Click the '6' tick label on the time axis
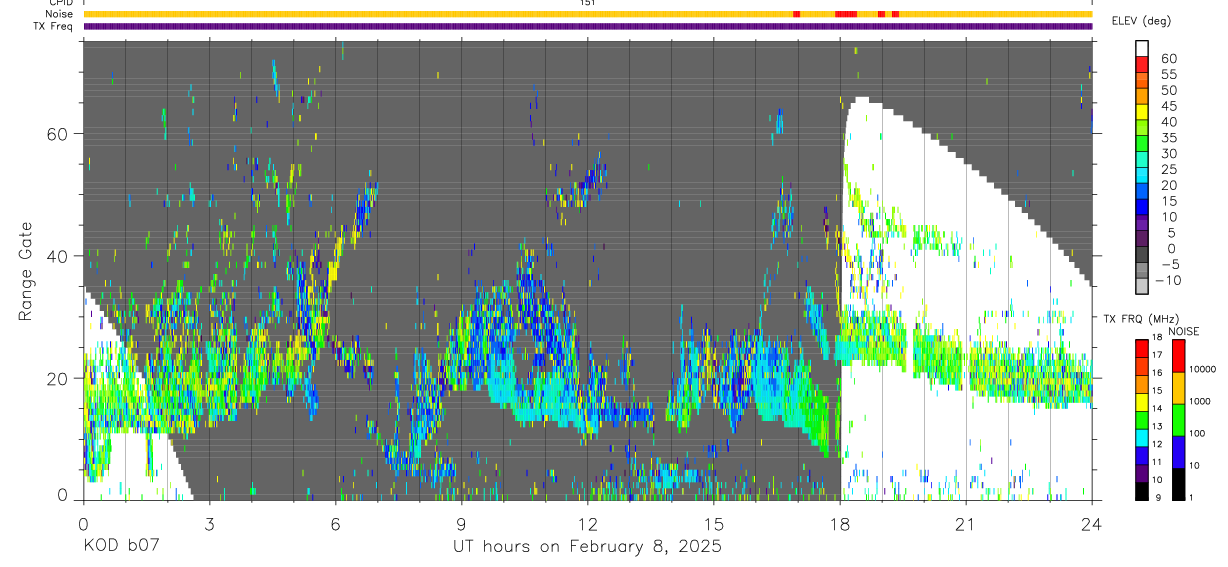1228x567 pixels. [336, 524]
